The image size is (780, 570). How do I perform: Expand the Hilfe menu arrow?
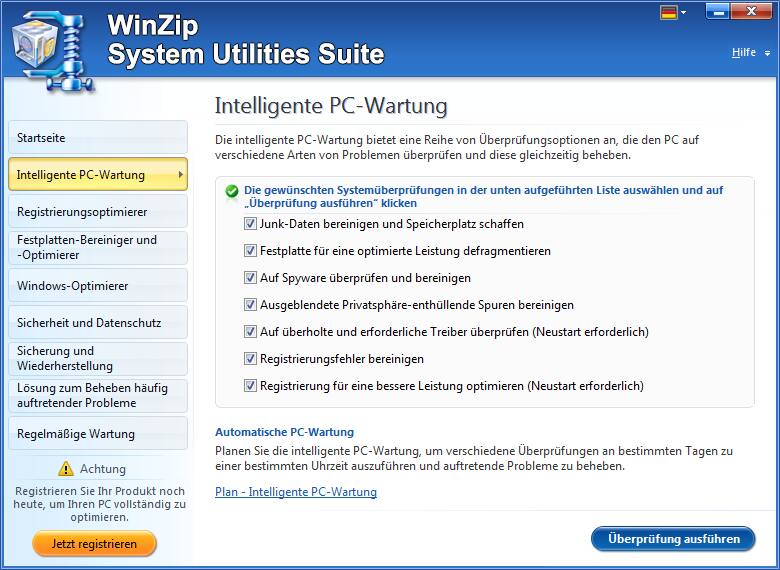point(767,53)
